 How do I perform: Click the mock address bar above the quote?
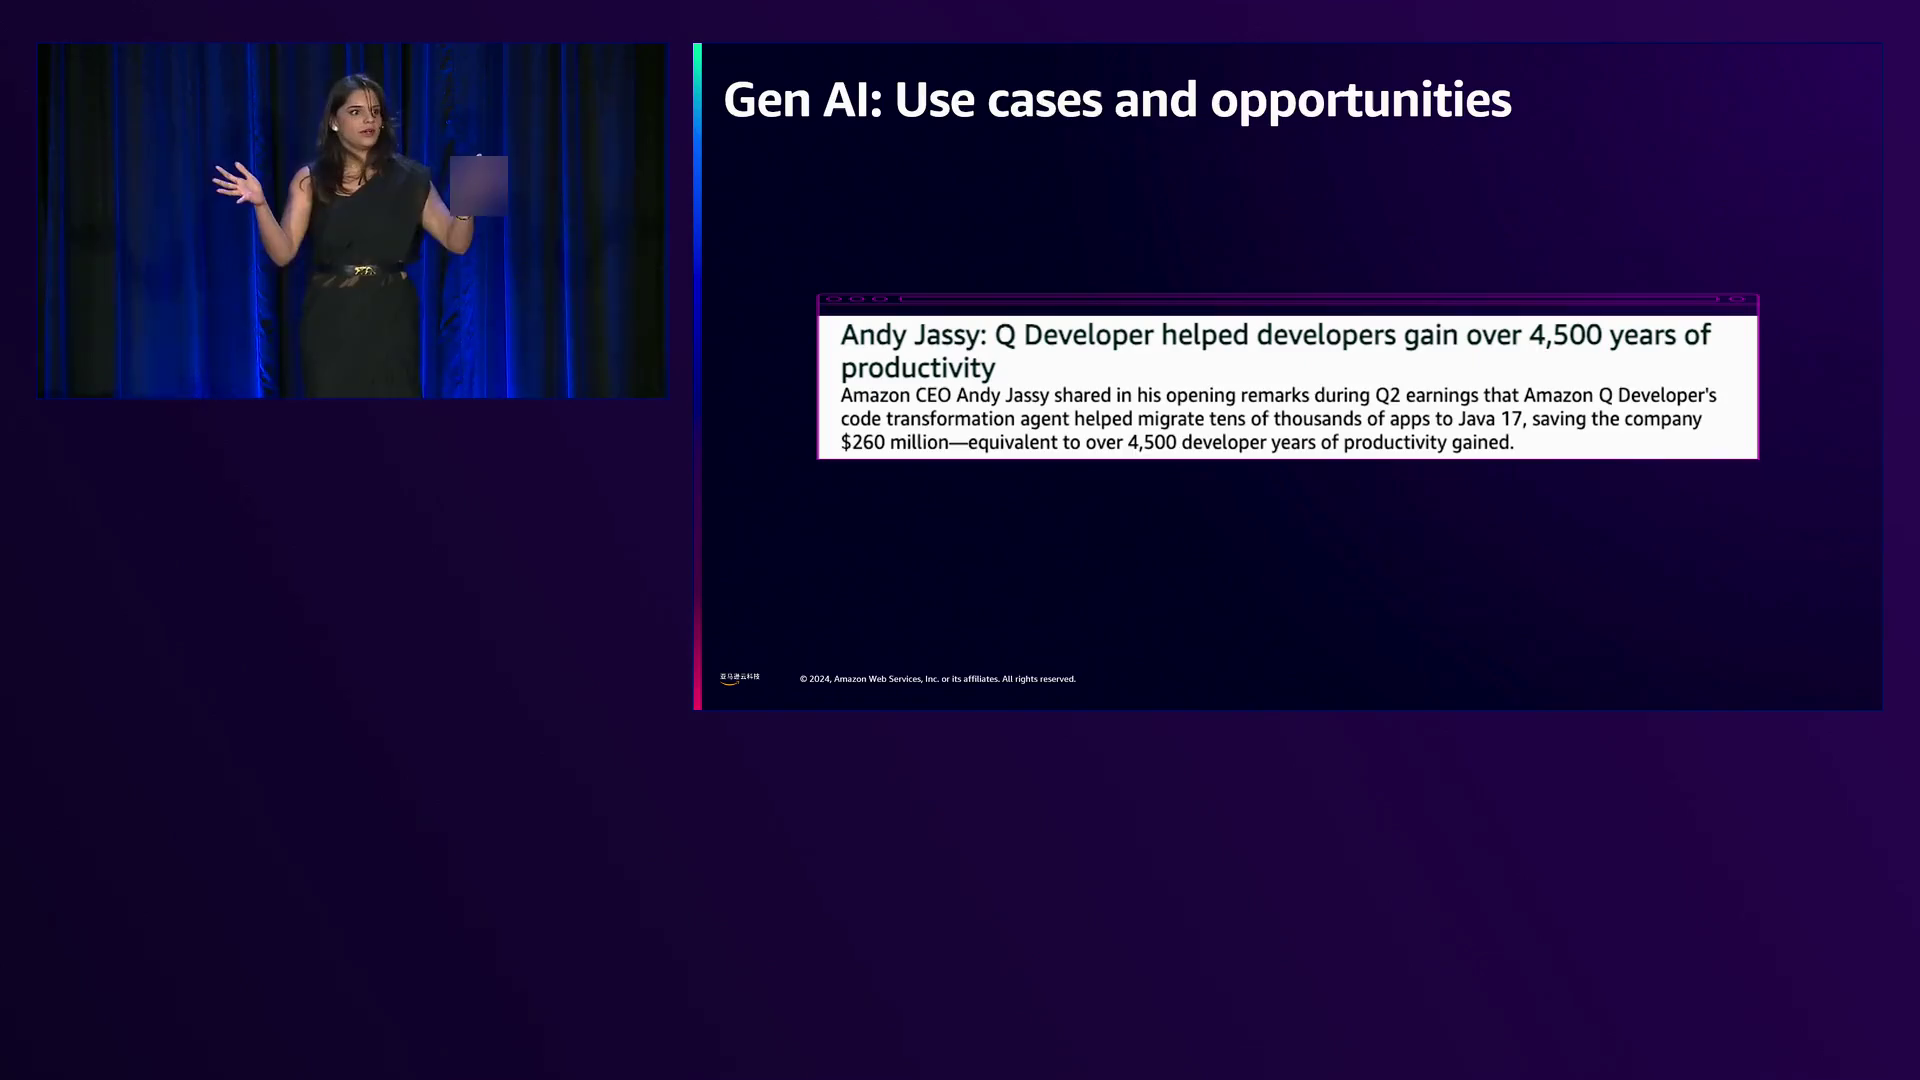coord(1308,299)
